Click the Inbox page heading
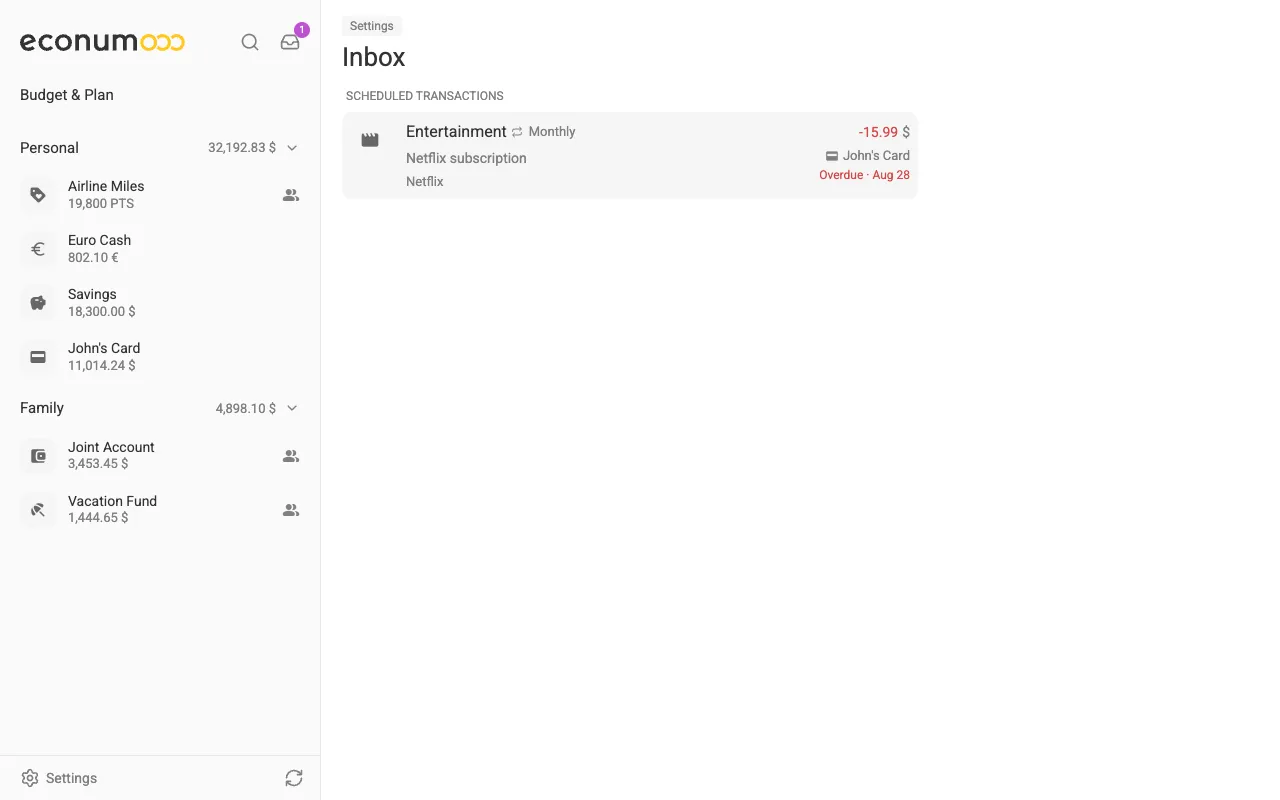1280x800 pixels. click(x=374, y=57)
